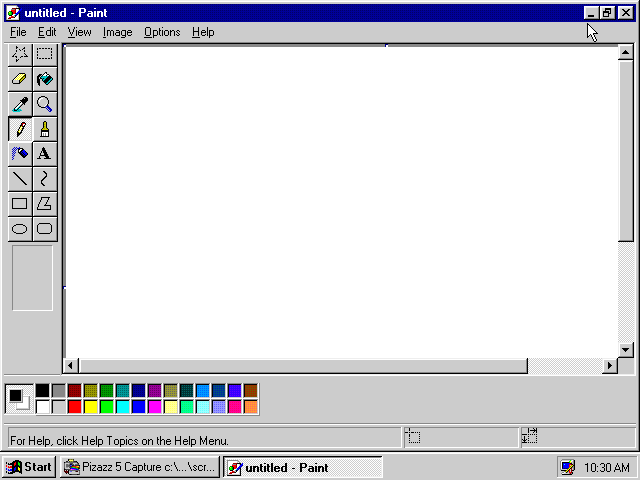Click the horizontal scrollbar left arrow

tap(71, 365)
